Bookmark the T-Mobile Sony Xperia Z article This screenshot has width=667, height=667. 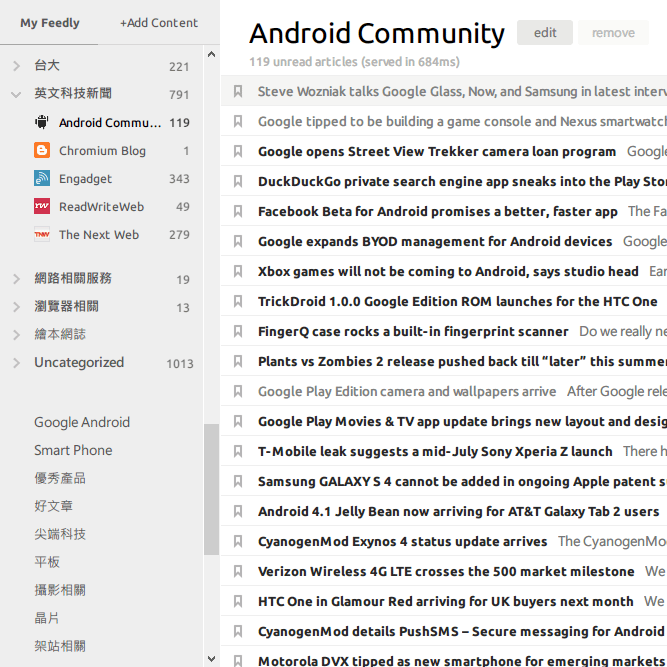pos(238,451)
